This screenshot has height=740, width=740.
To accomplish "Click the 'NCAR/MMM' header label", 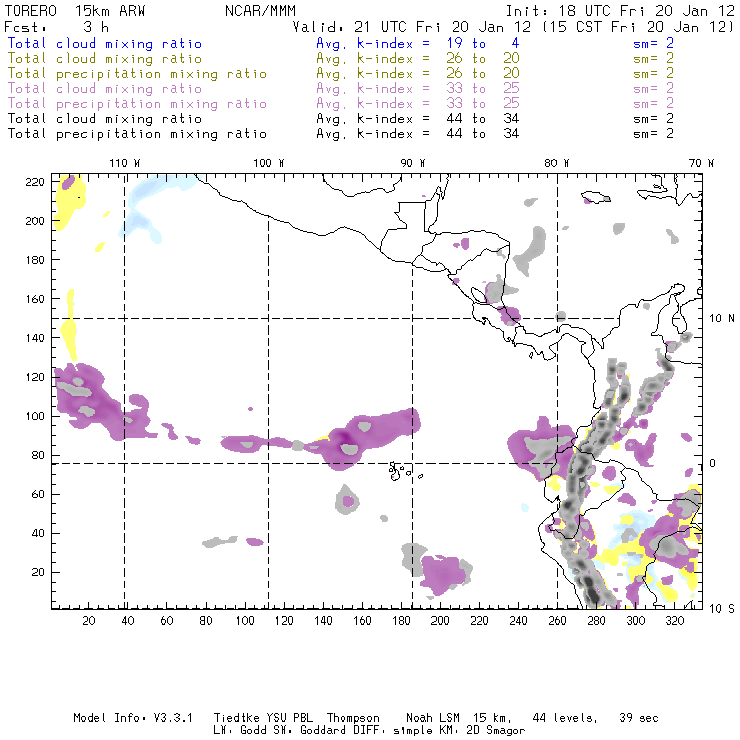I will point(261,11).
